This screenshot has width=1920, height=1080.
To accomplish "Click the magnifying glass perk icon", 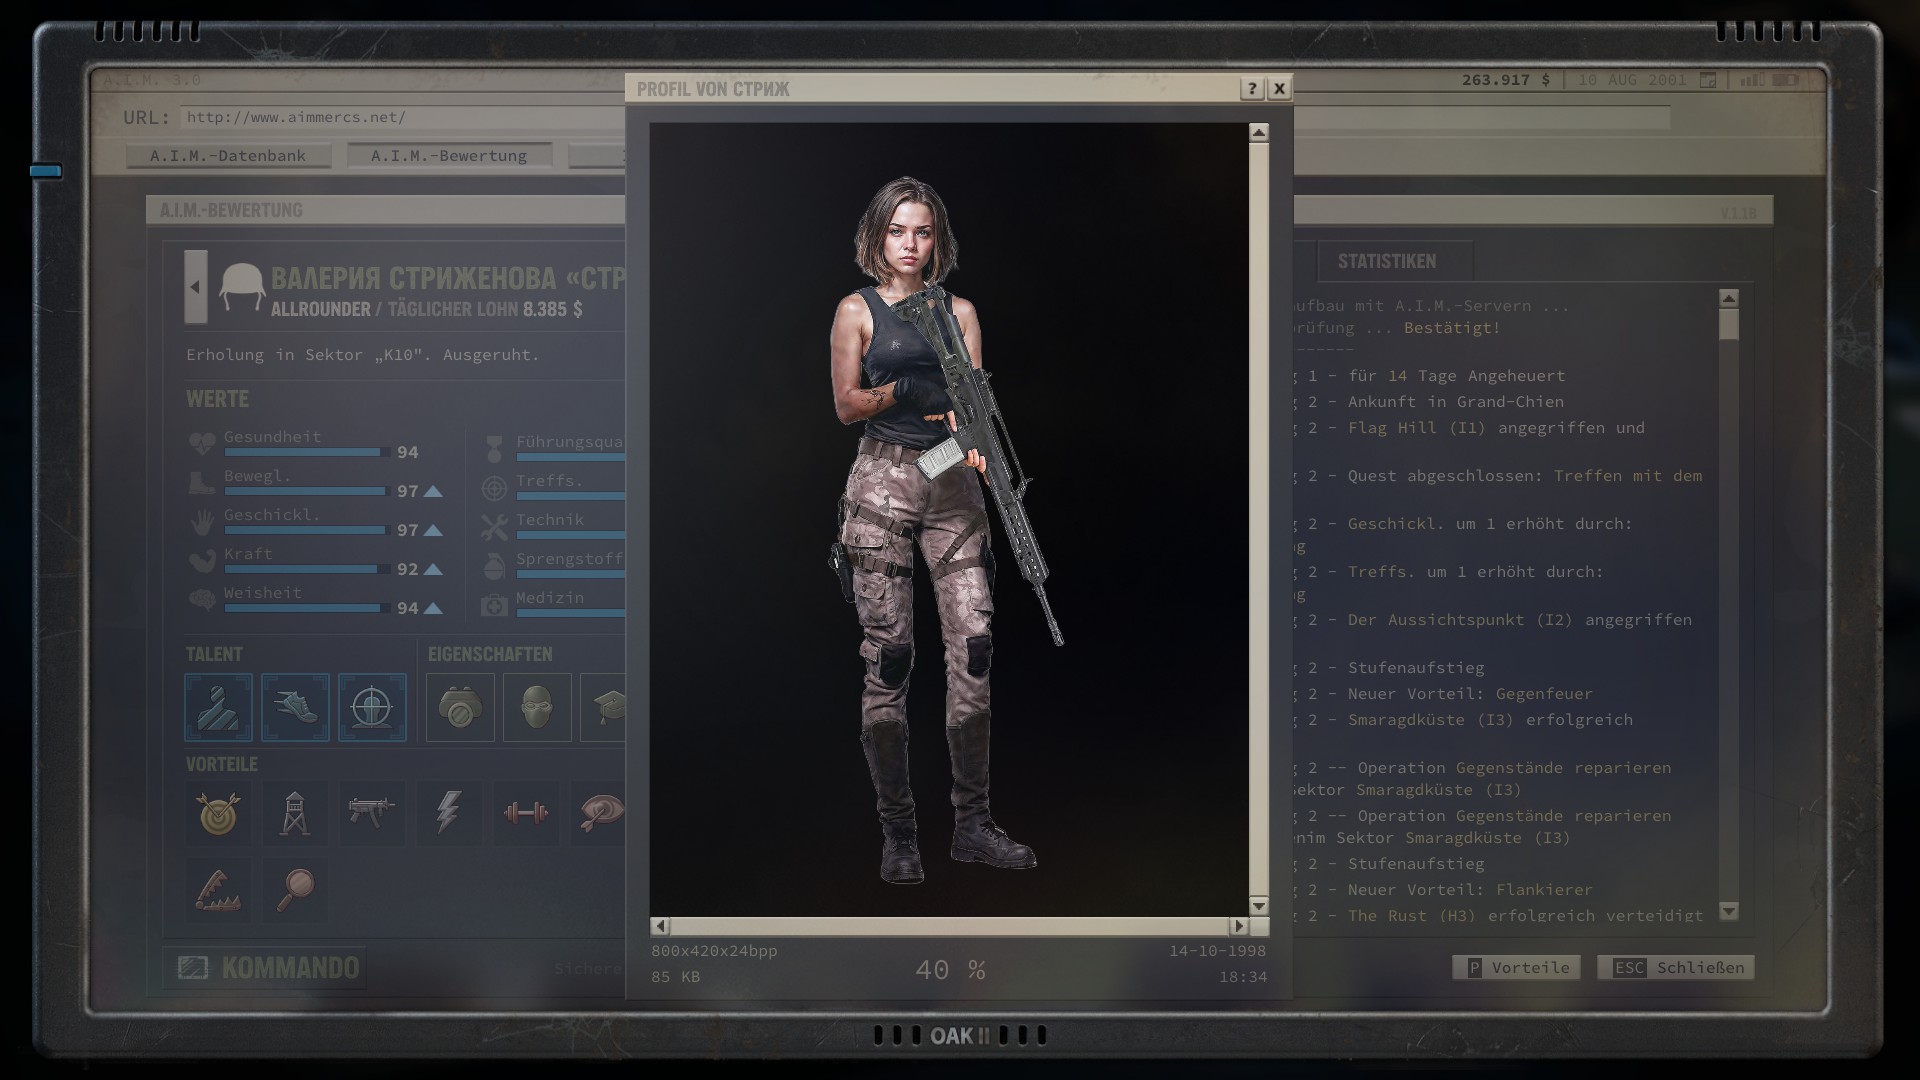I will (x=295, y=889).
